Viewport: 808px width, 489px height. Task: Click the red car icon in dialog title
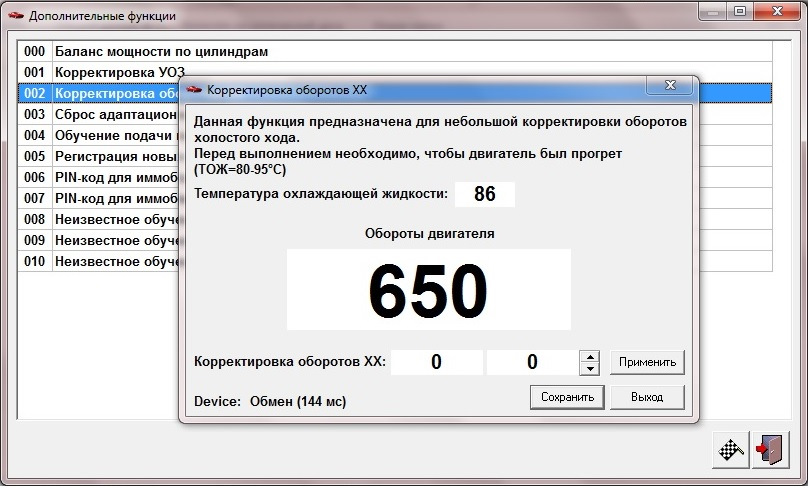click(194, 90)
